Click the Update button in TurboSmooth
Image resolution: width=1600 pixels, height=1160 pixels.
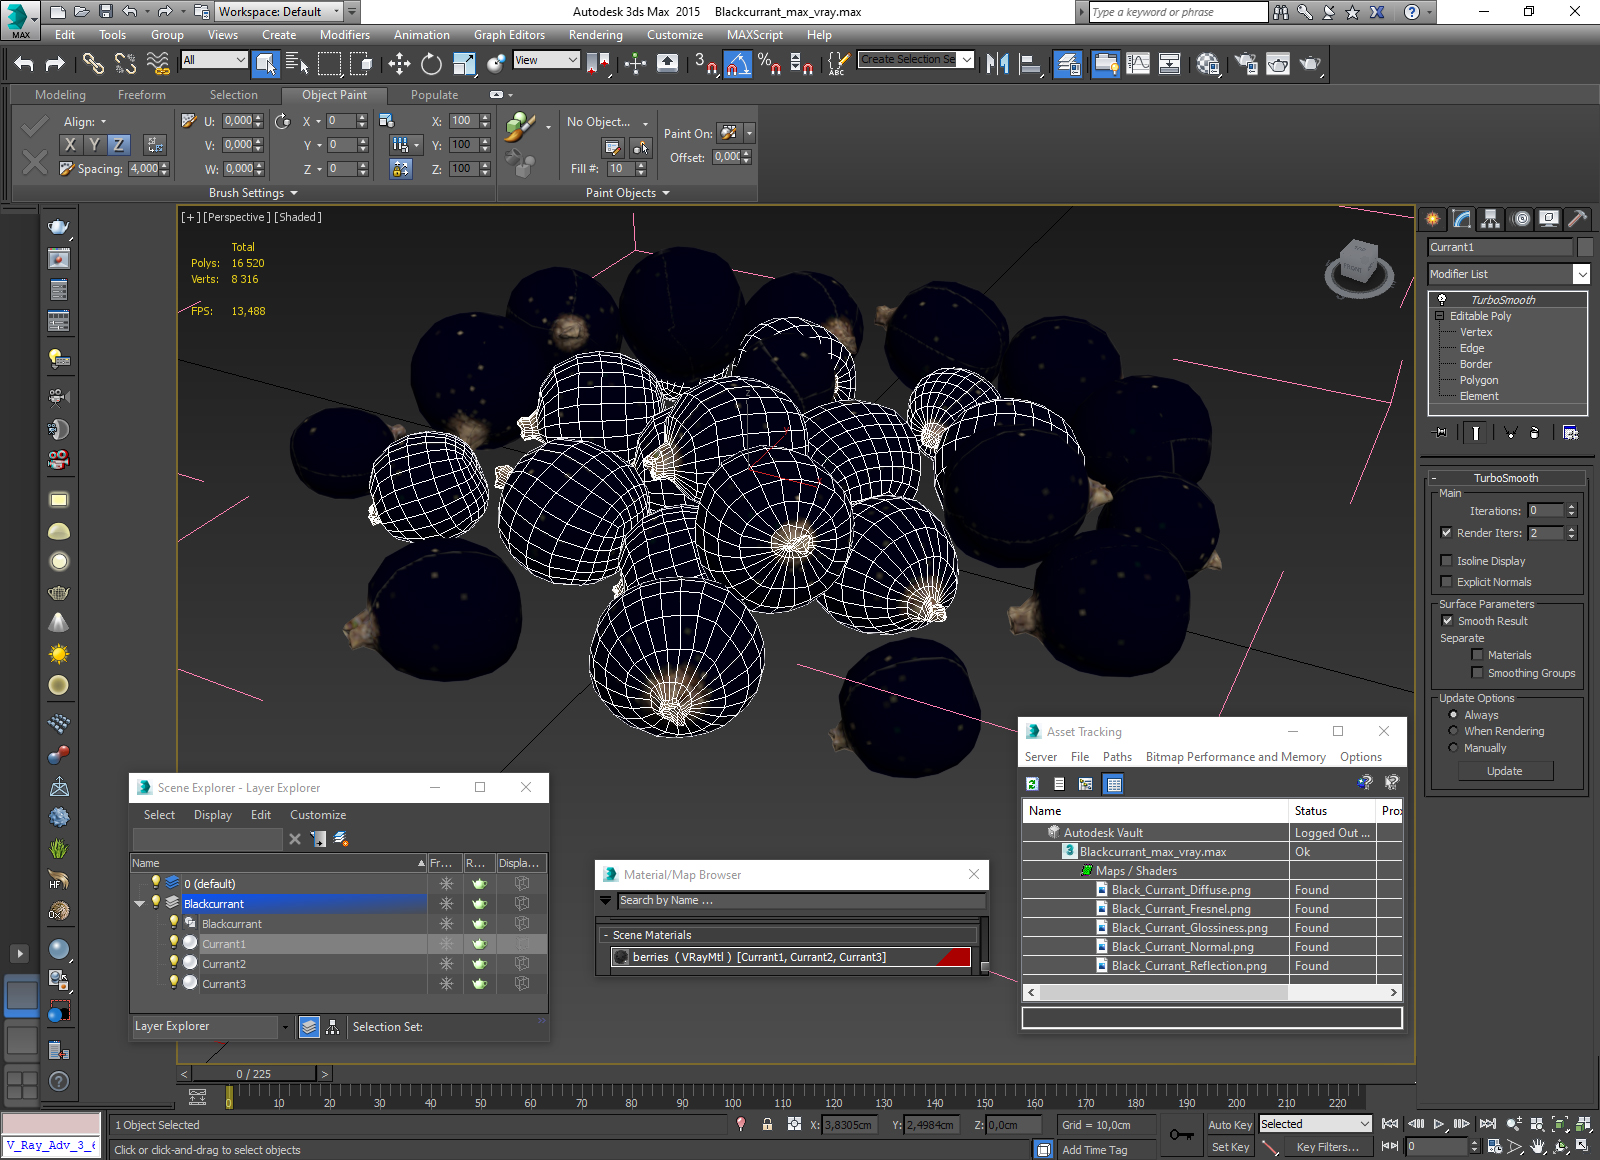(1505, 771)
